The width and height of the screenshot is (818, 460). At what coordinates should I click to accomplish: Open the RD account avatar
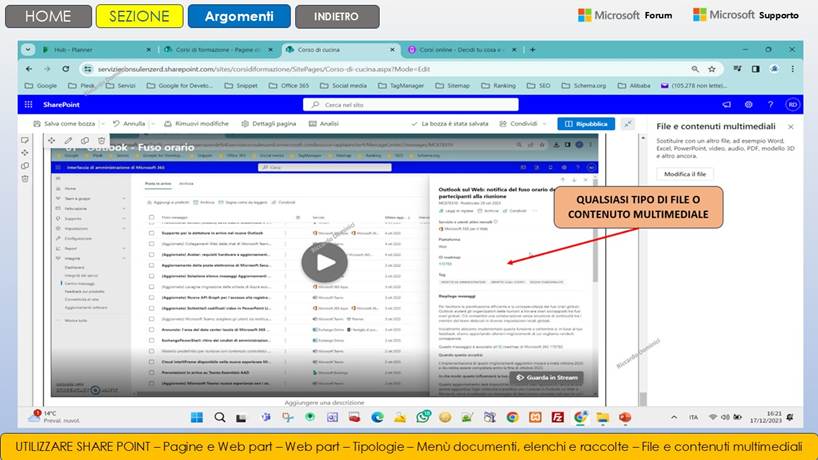click(x=792, y=104)
